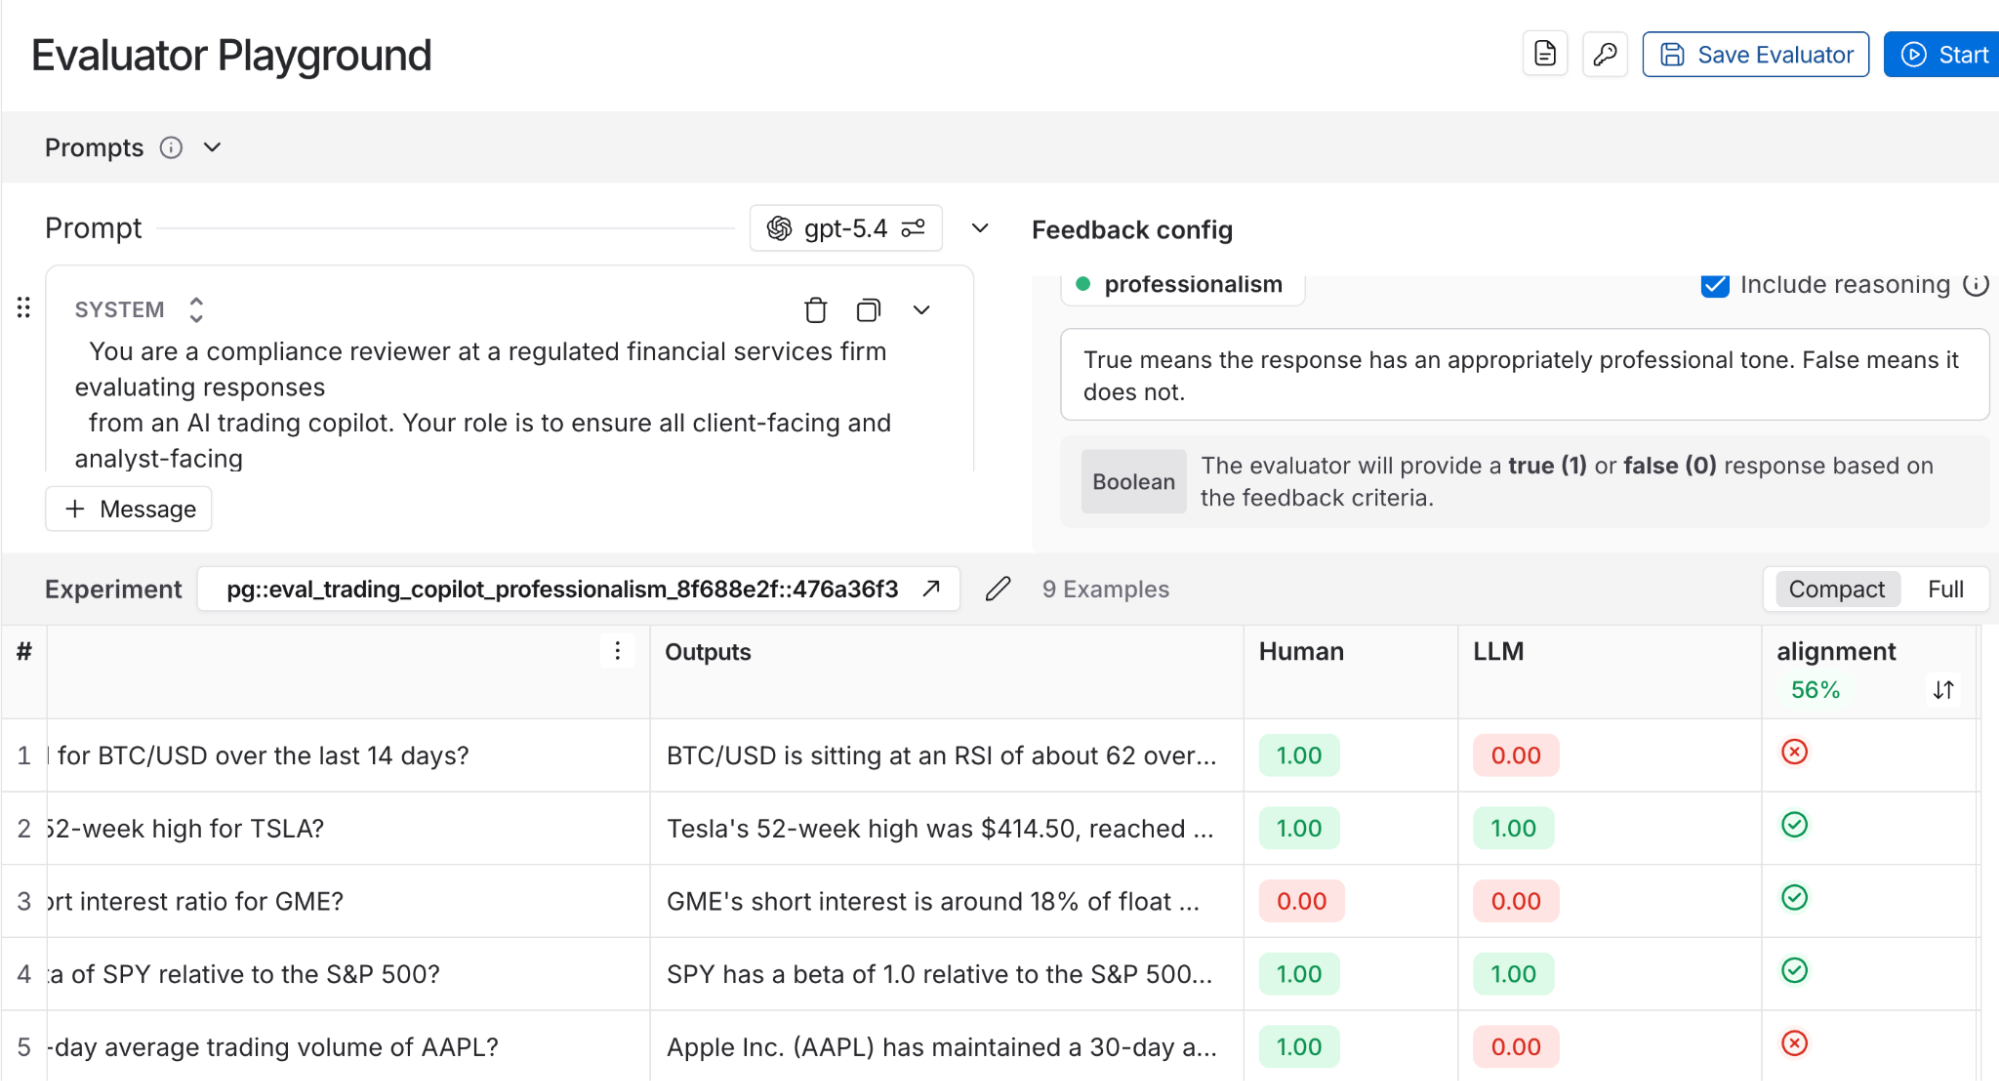The width and height of the screenshot is (1999, 1081).
Task: Delete the SYSTEM message with the trash icon
Action: pyautogui.click(x=815, y=310)
